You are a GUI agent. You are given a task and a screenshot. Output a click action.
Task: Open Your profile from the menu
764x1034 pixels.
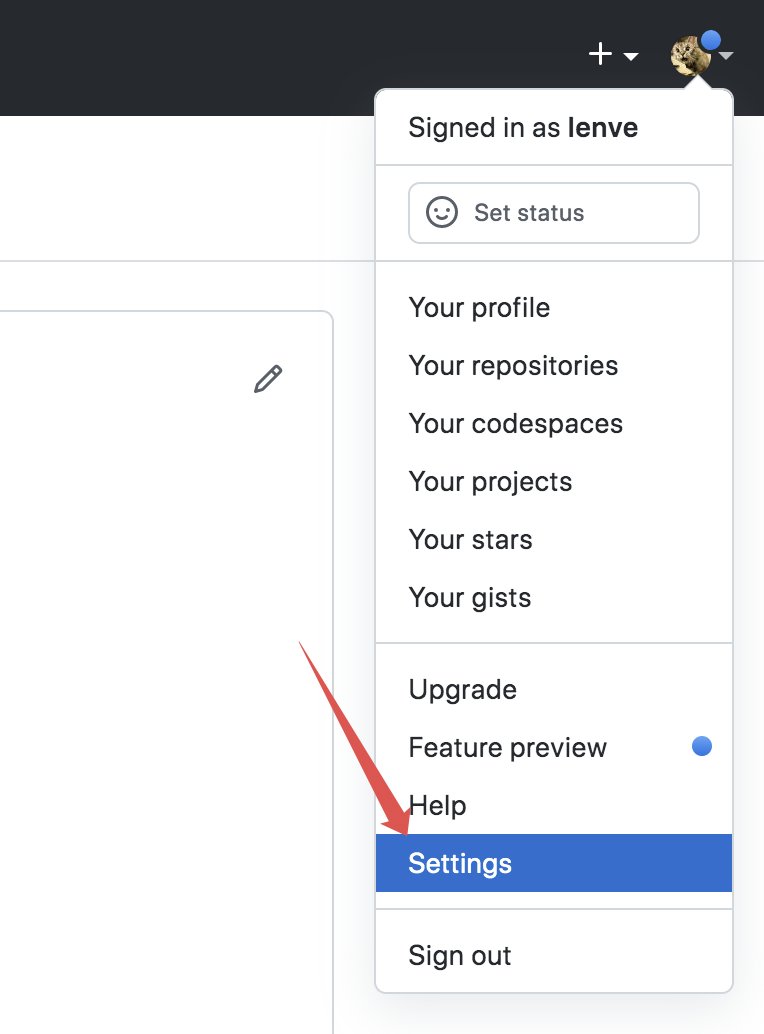[x=479, y=308]
